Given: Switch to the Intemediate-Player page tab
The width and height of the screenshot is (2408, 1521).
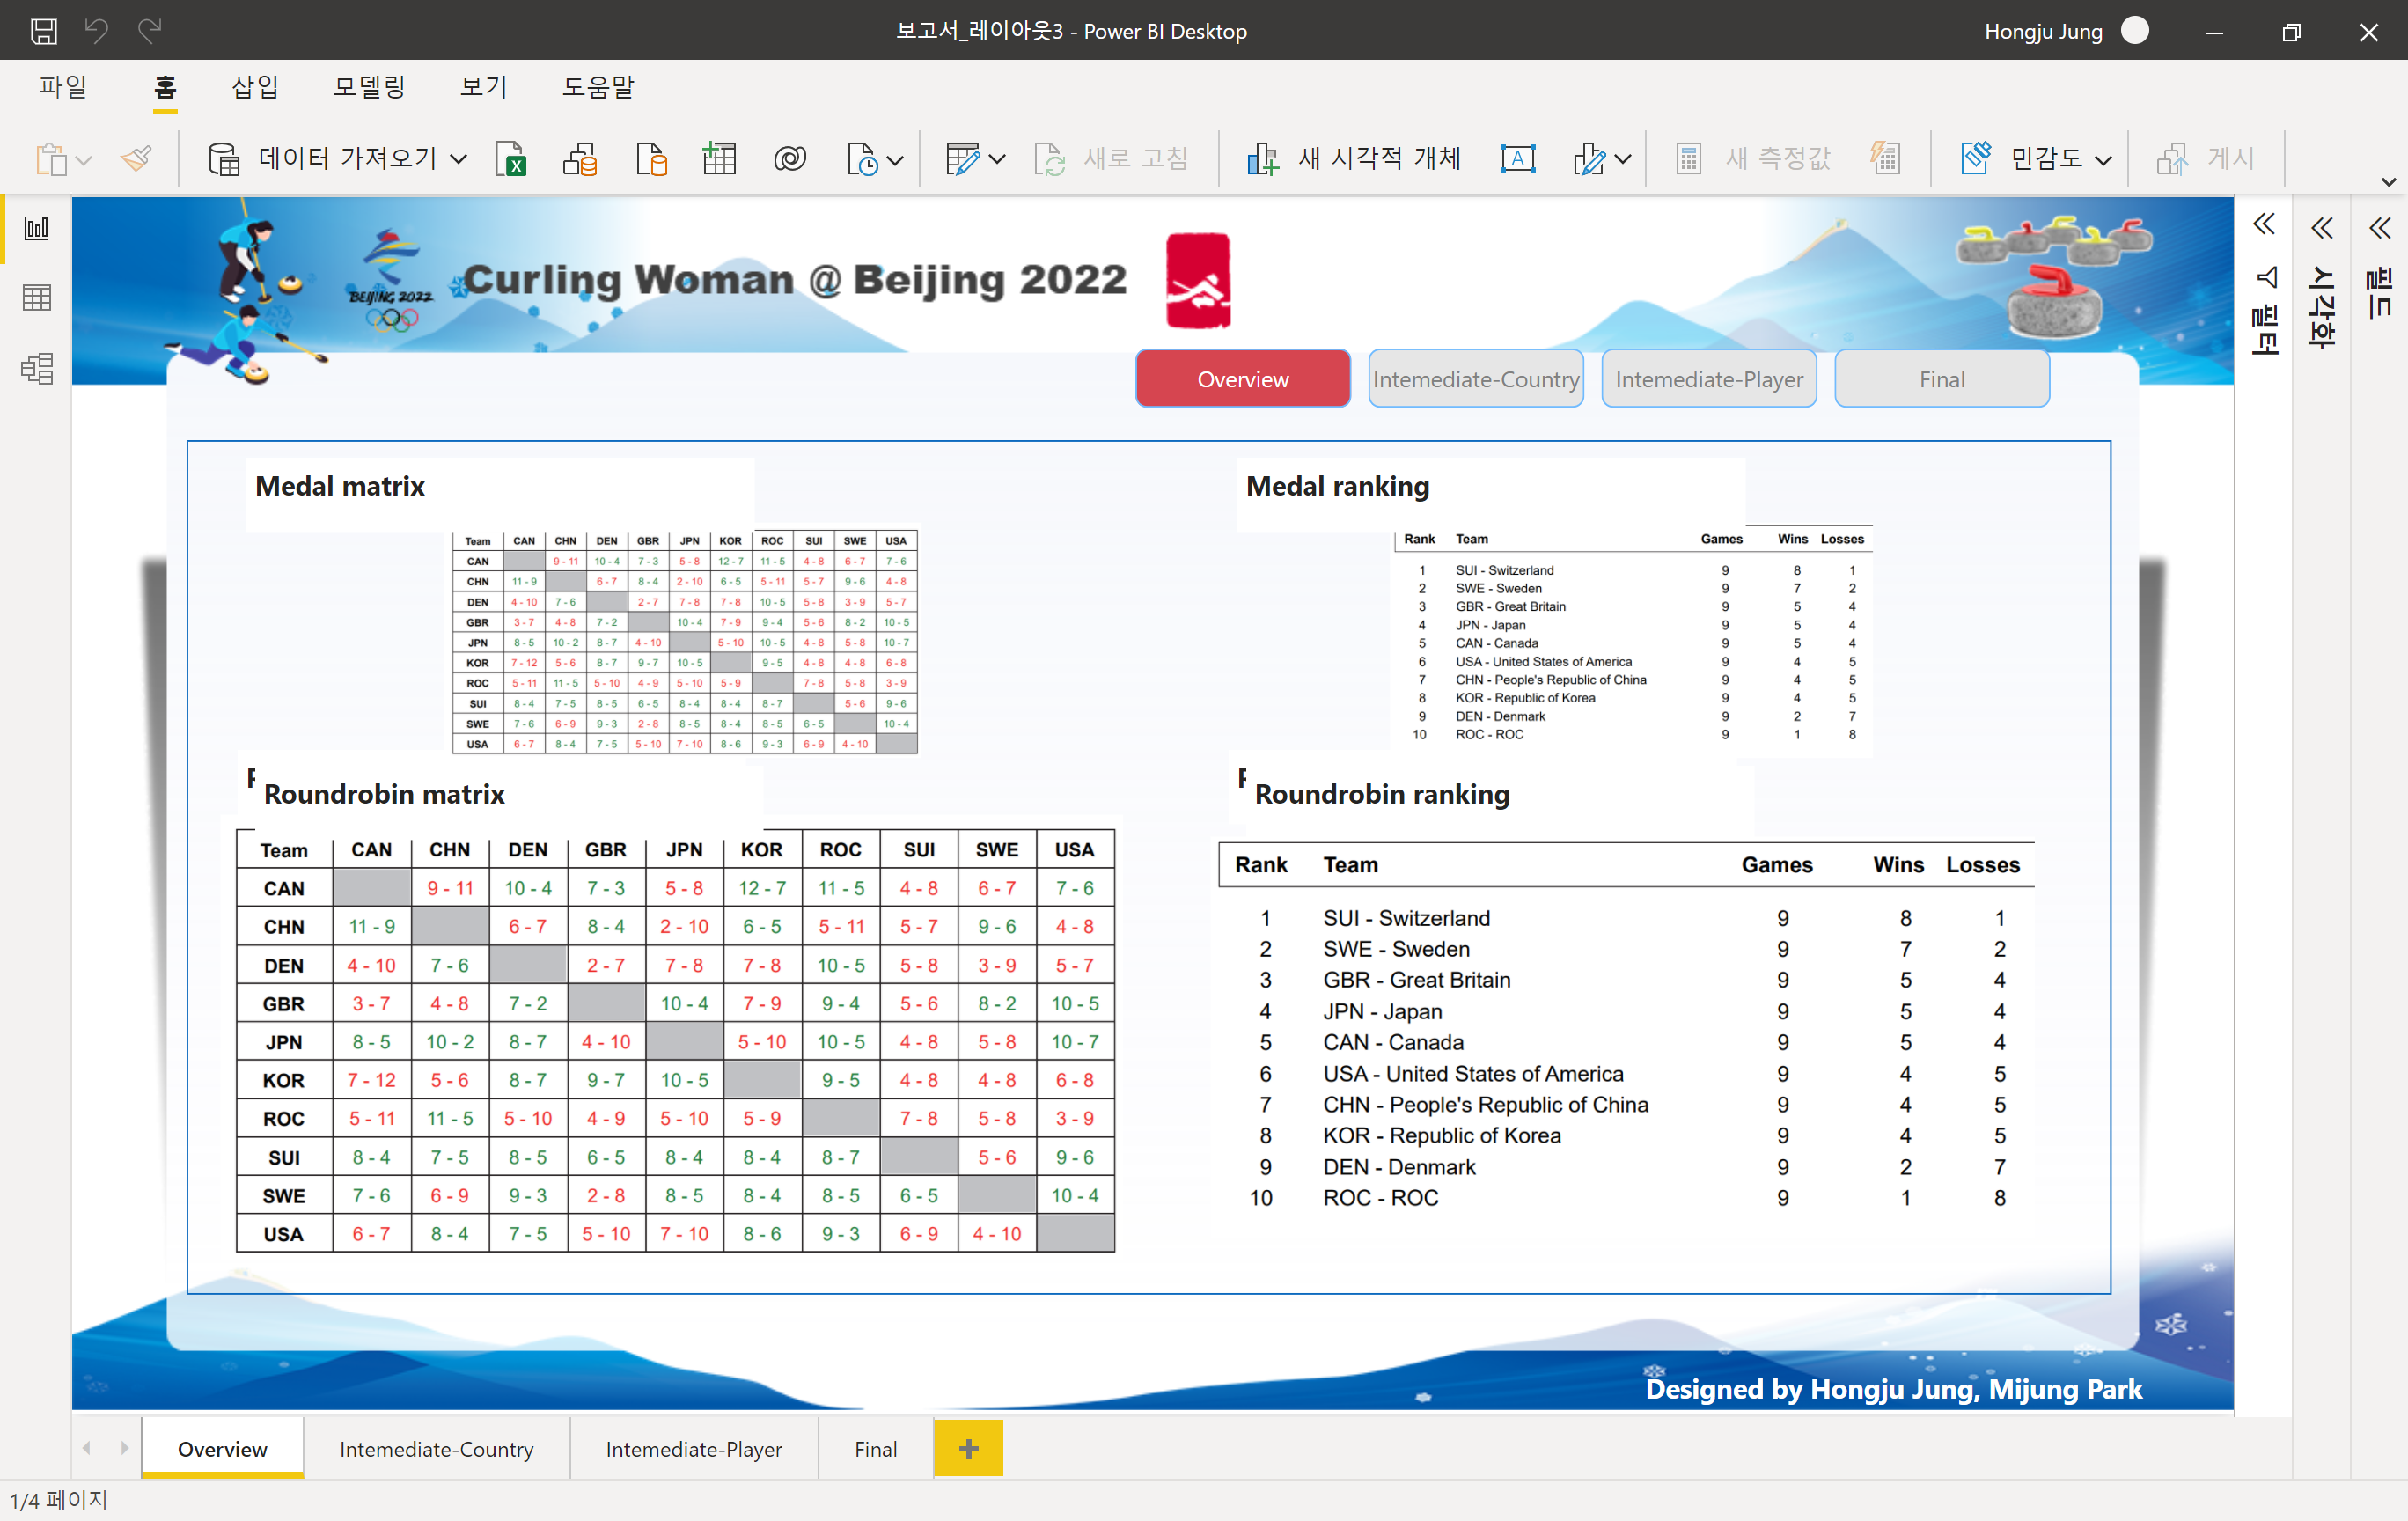Looking at the screenshot, I should click(693, 1448).
